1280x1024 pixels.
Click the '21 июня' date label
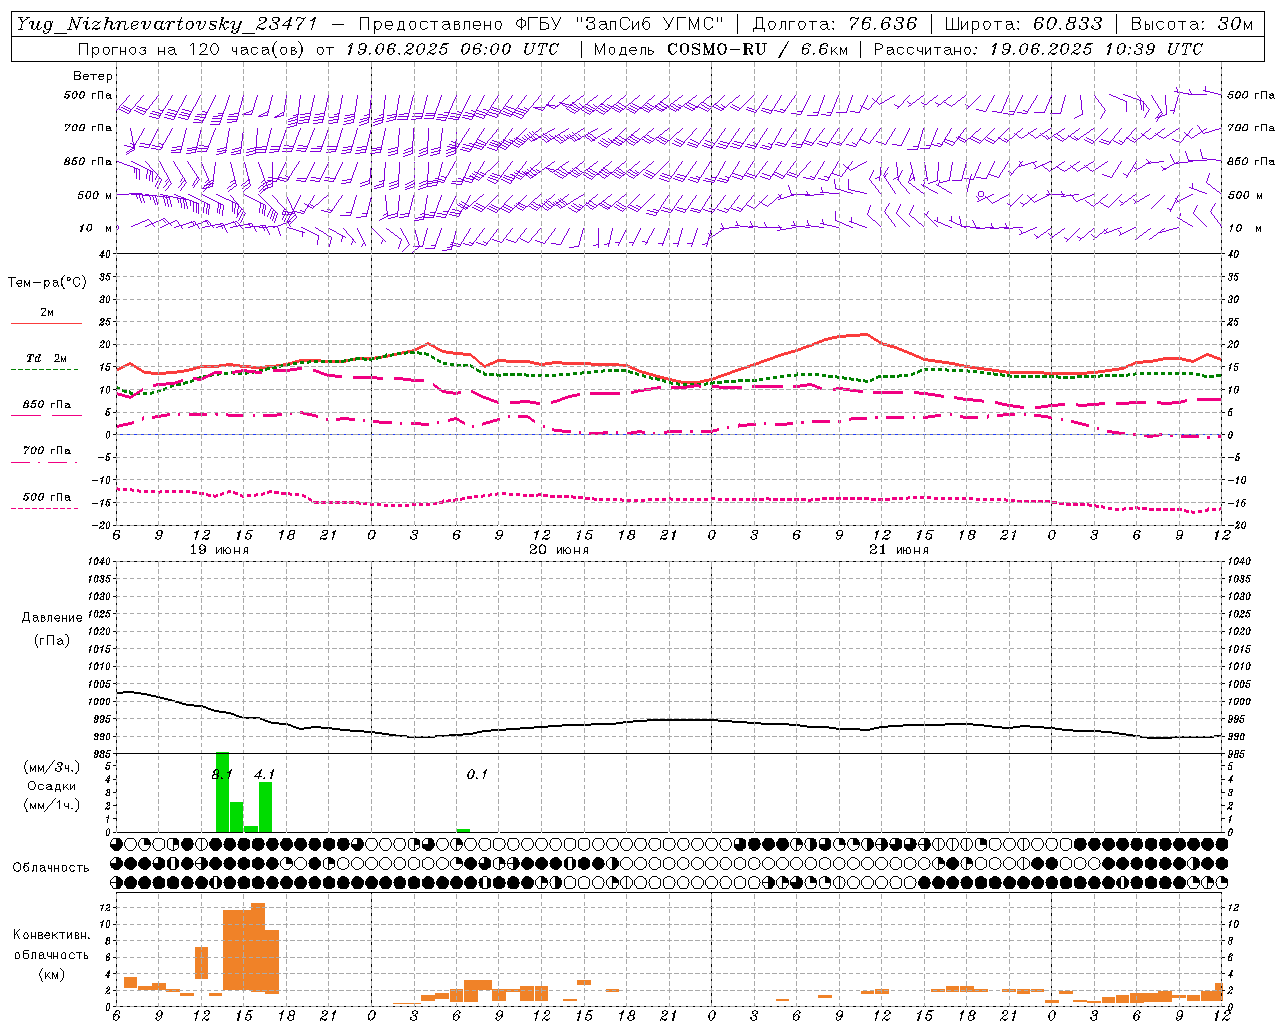pyautogui.click(x=898, y=550)
